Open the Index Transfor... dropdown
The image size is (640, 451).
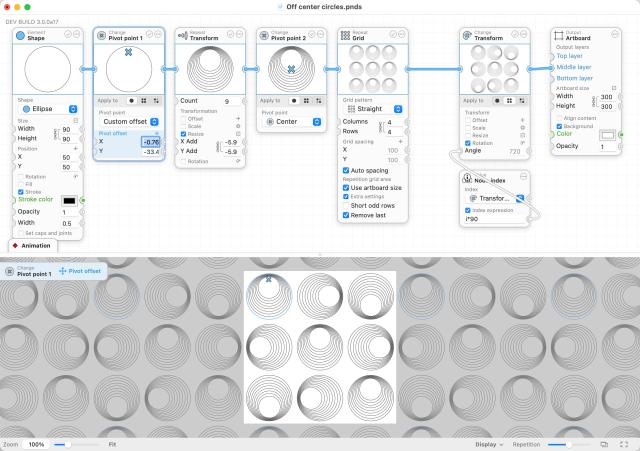[x=495, y=198]
